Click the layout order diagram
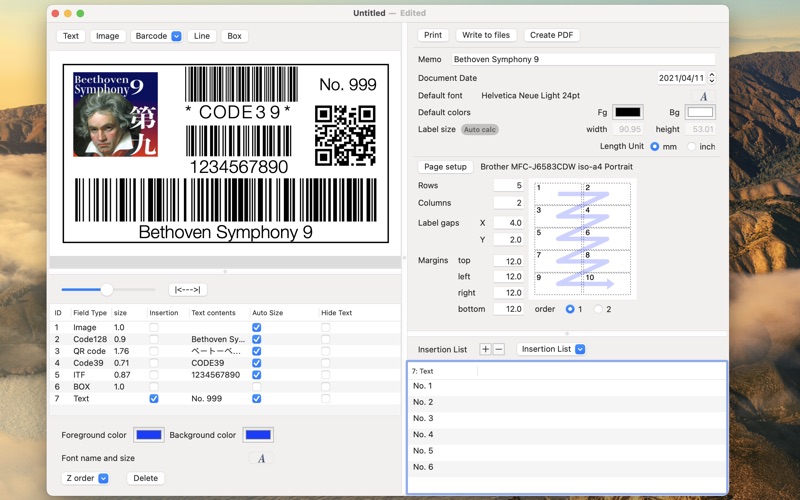 [583, 239]
